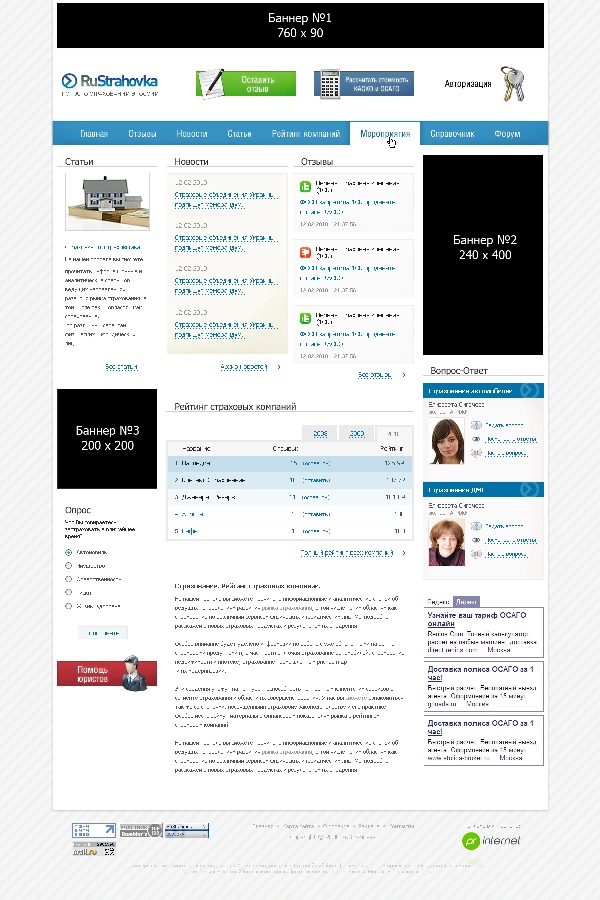Open Главная in the navigation bar

click(94, 134)
